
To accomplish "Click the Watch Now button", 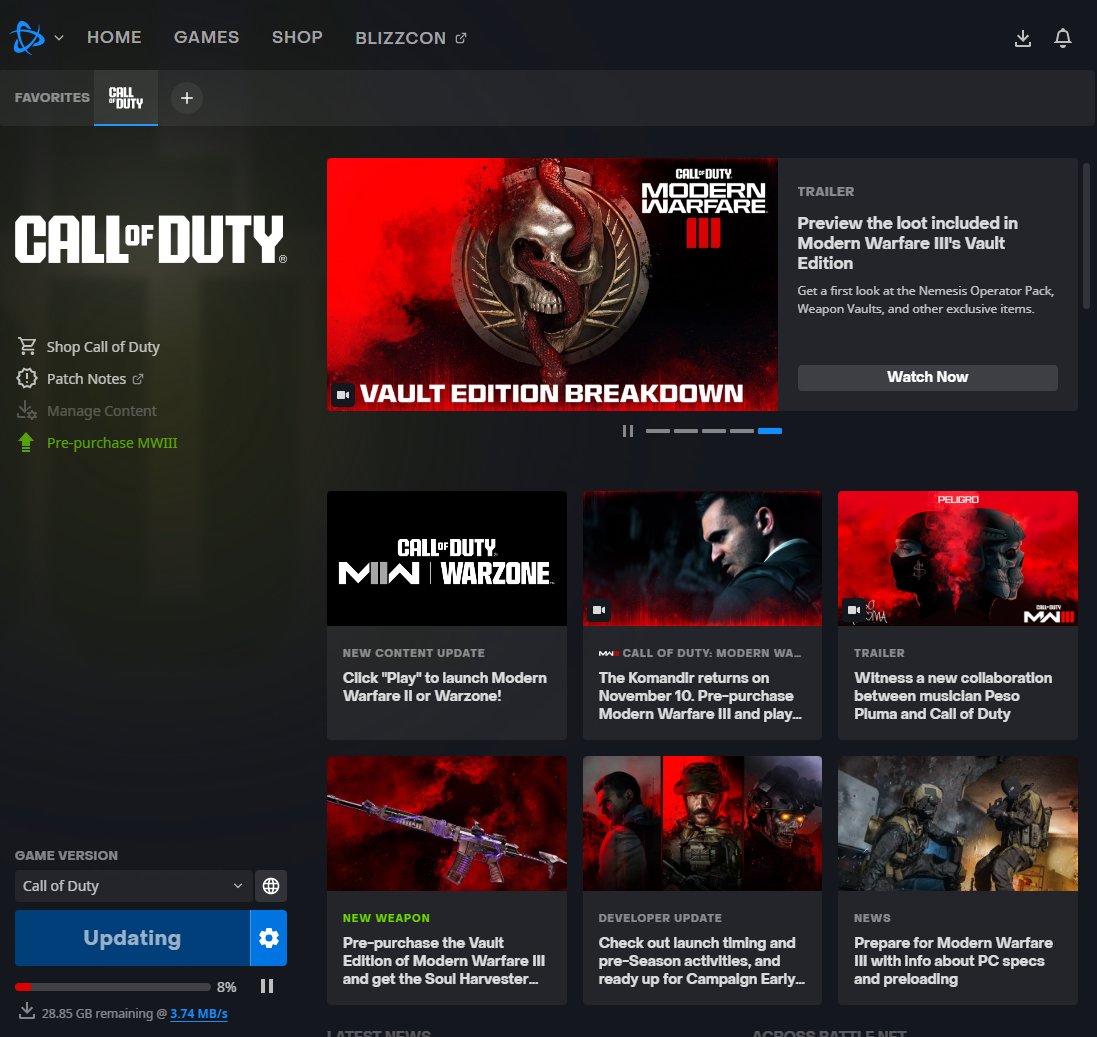I will pyautogui.click(x=927, y=377).
